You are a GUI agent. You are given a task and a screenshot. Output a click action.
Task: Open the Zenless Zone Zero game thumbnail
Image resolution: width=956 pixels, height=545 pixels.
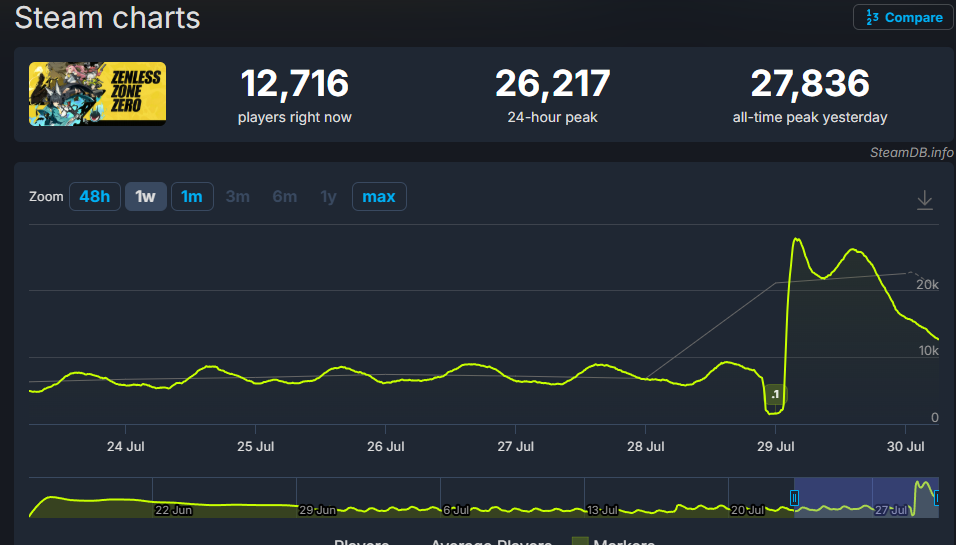coord(98,94)
